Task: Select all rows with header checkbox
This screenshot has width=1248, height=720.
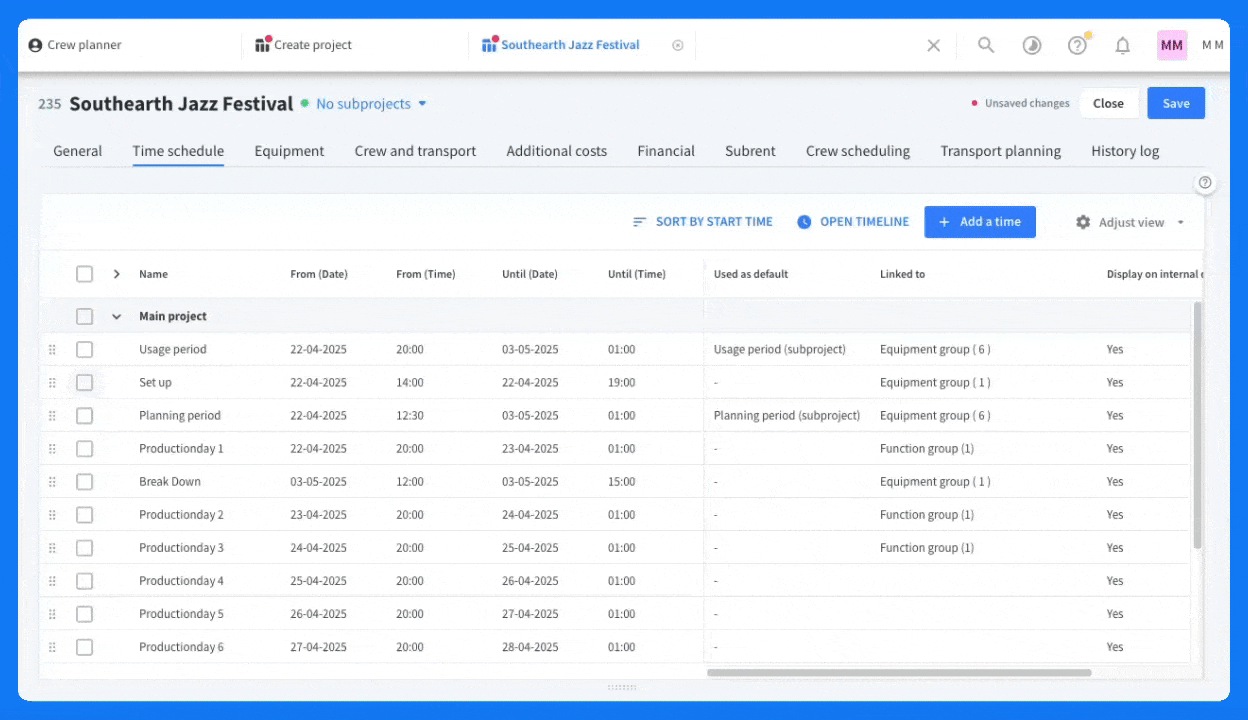Action: pos(84,274)
